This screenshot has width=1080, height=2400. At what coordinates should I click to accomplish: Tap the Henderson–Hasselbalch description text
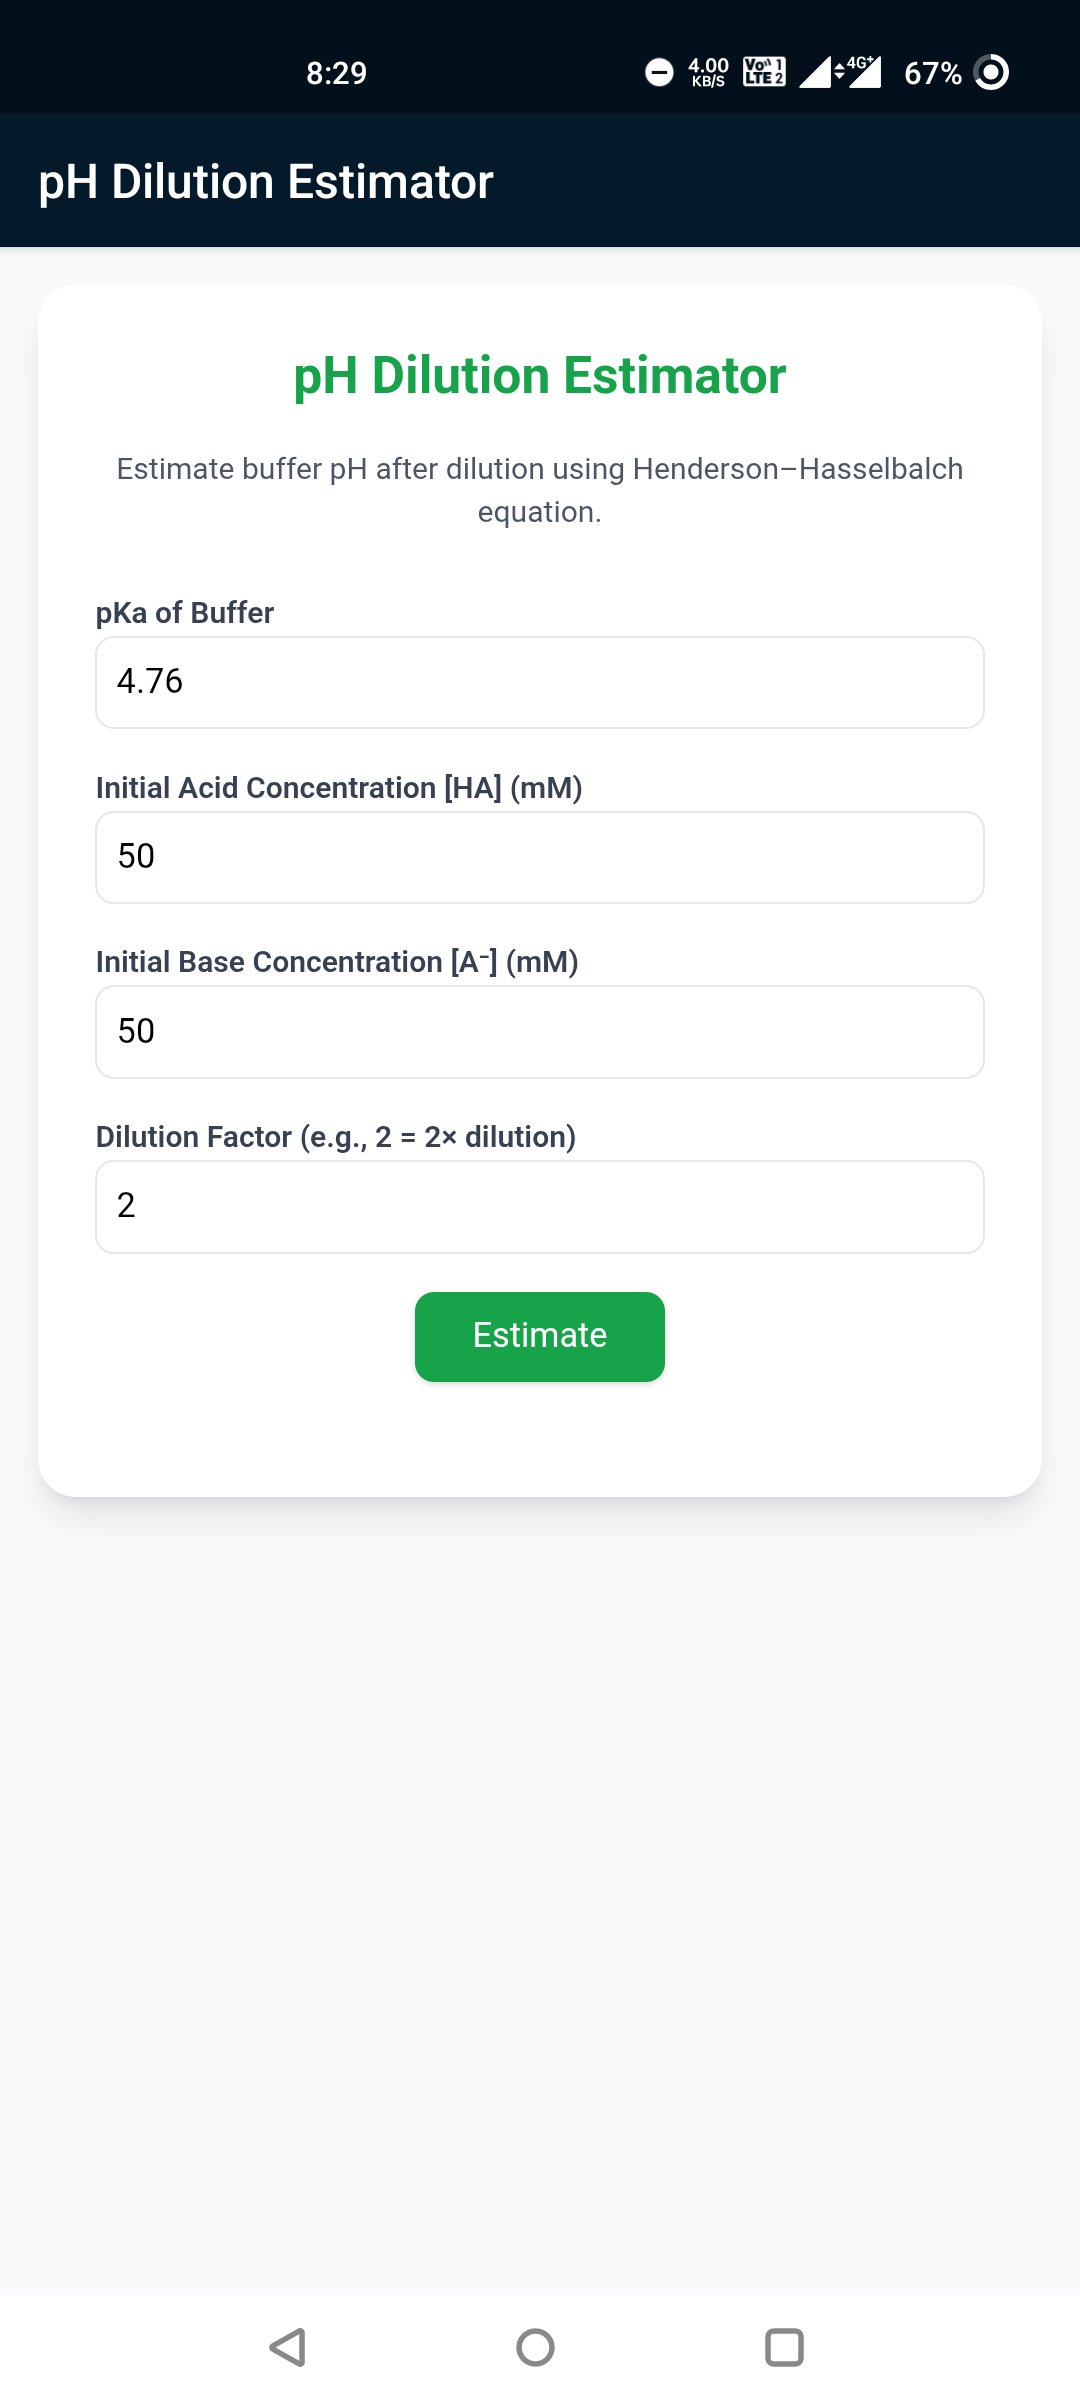[x=540, y=490]
